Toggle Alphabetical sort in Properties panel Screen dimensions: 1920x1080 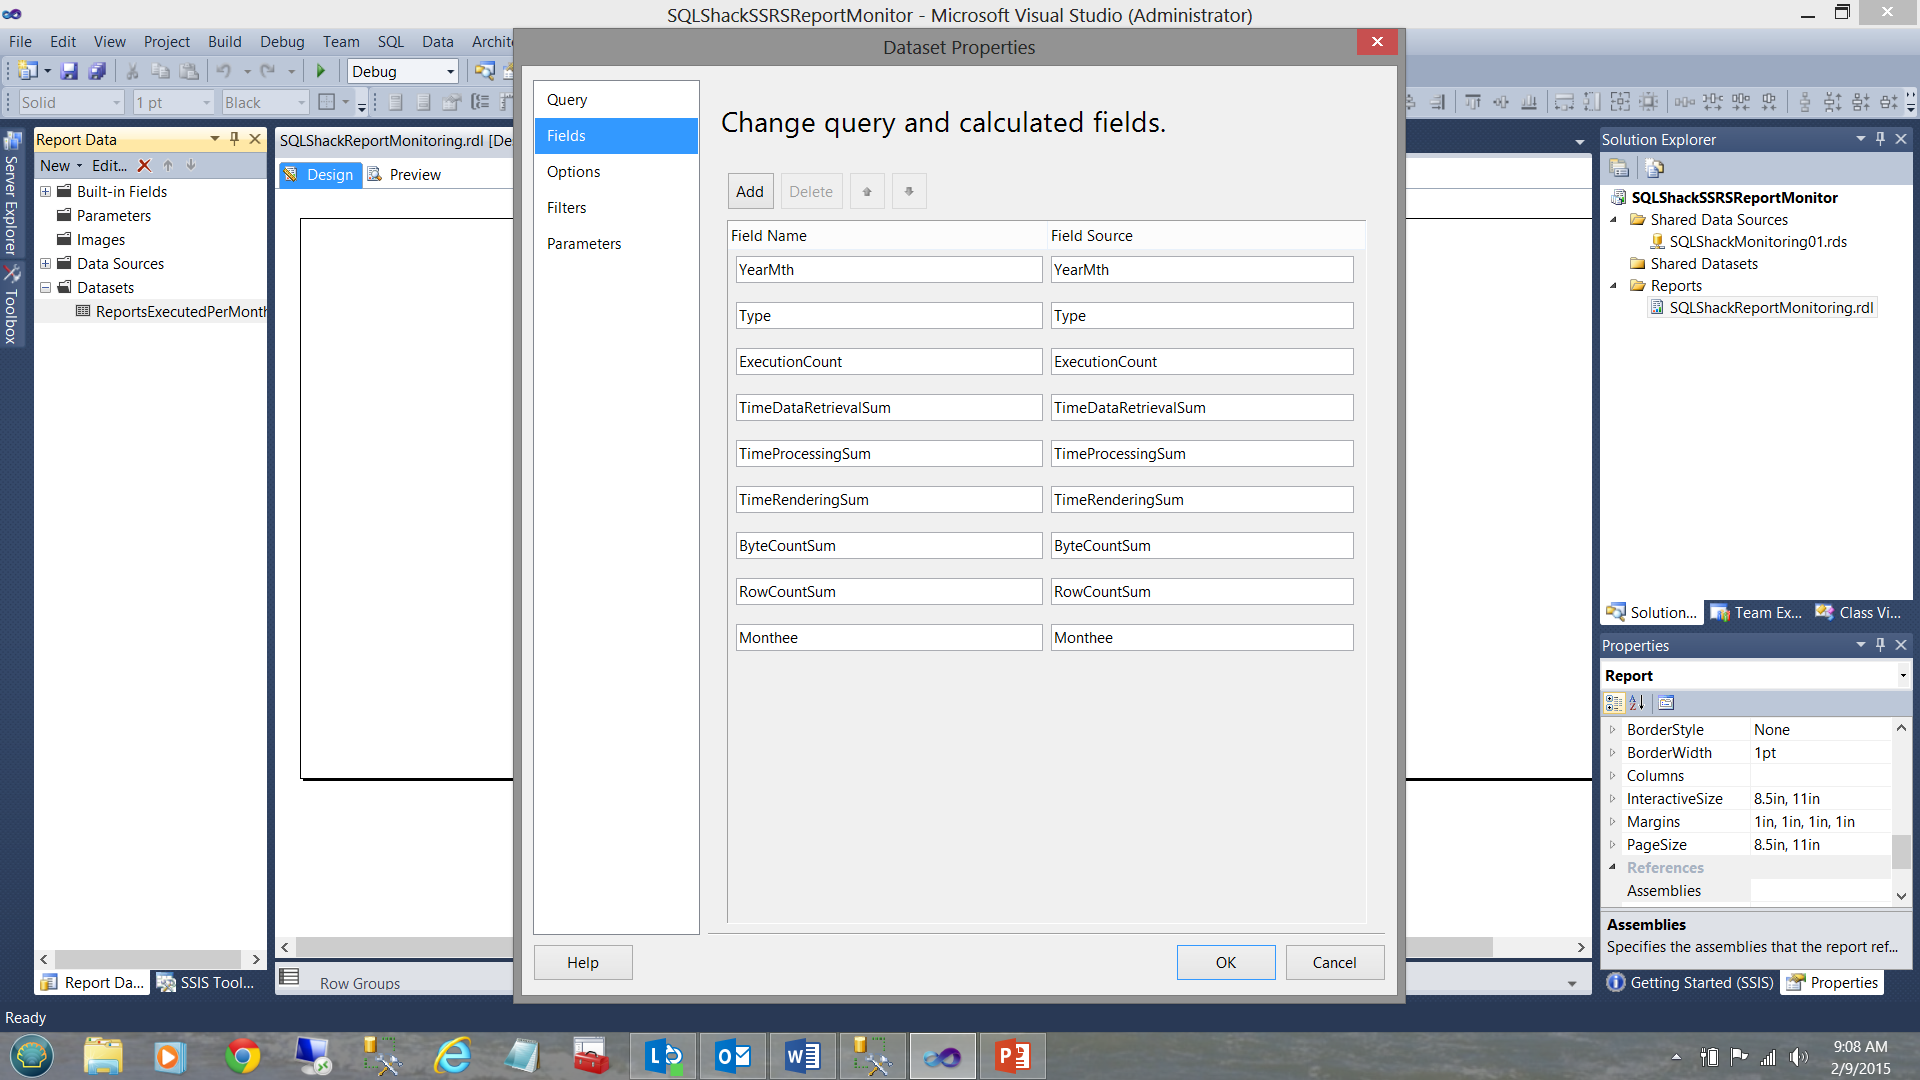point(1637,703)
